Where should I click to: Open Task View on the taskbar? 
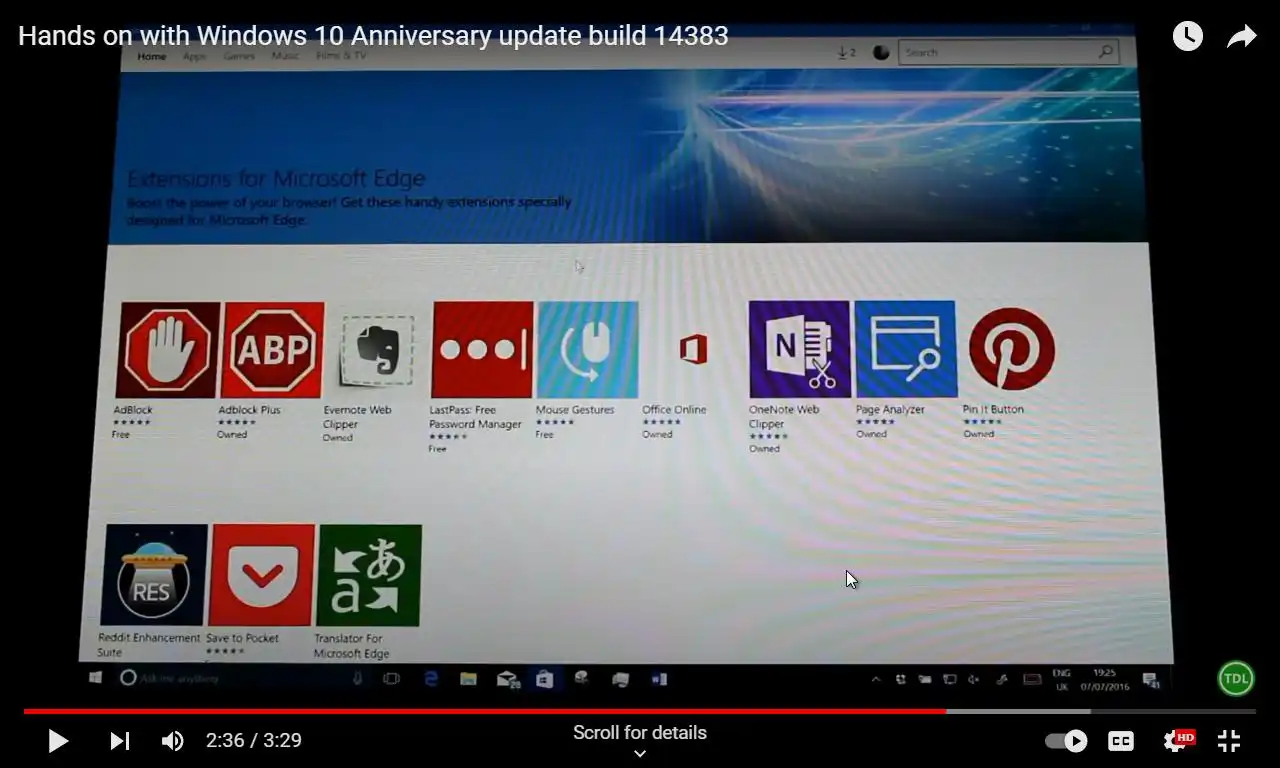(x=391, y=679)
